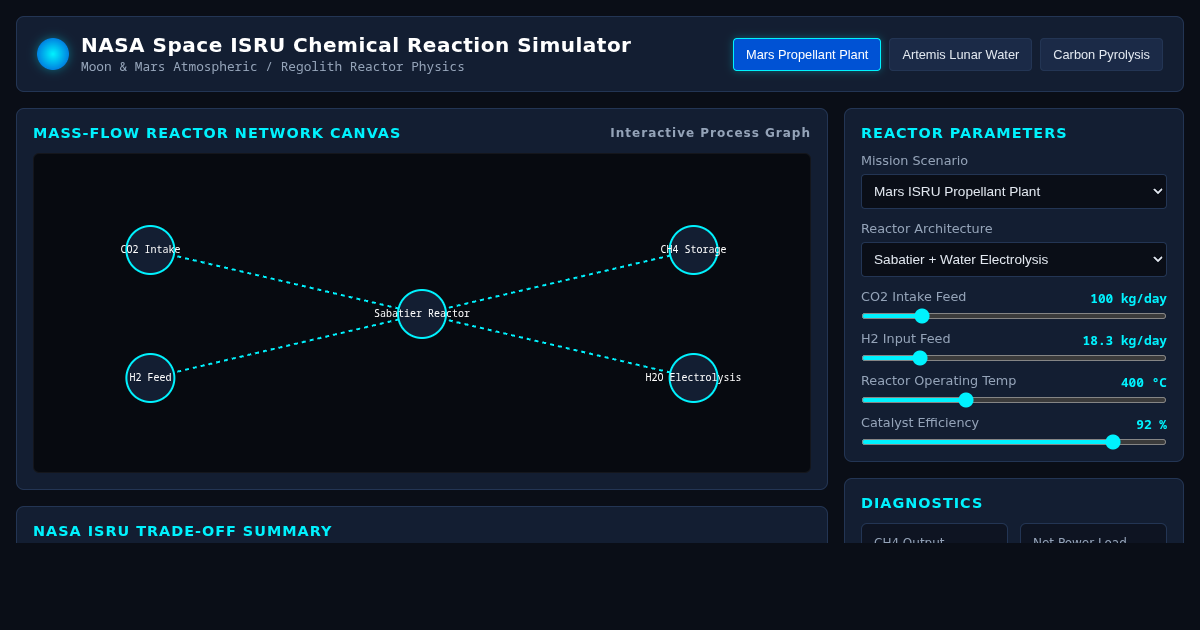This screenshot has height=630, width=1200.
Task: Click the 400 °C temperature value
Action: point(1144,382)
